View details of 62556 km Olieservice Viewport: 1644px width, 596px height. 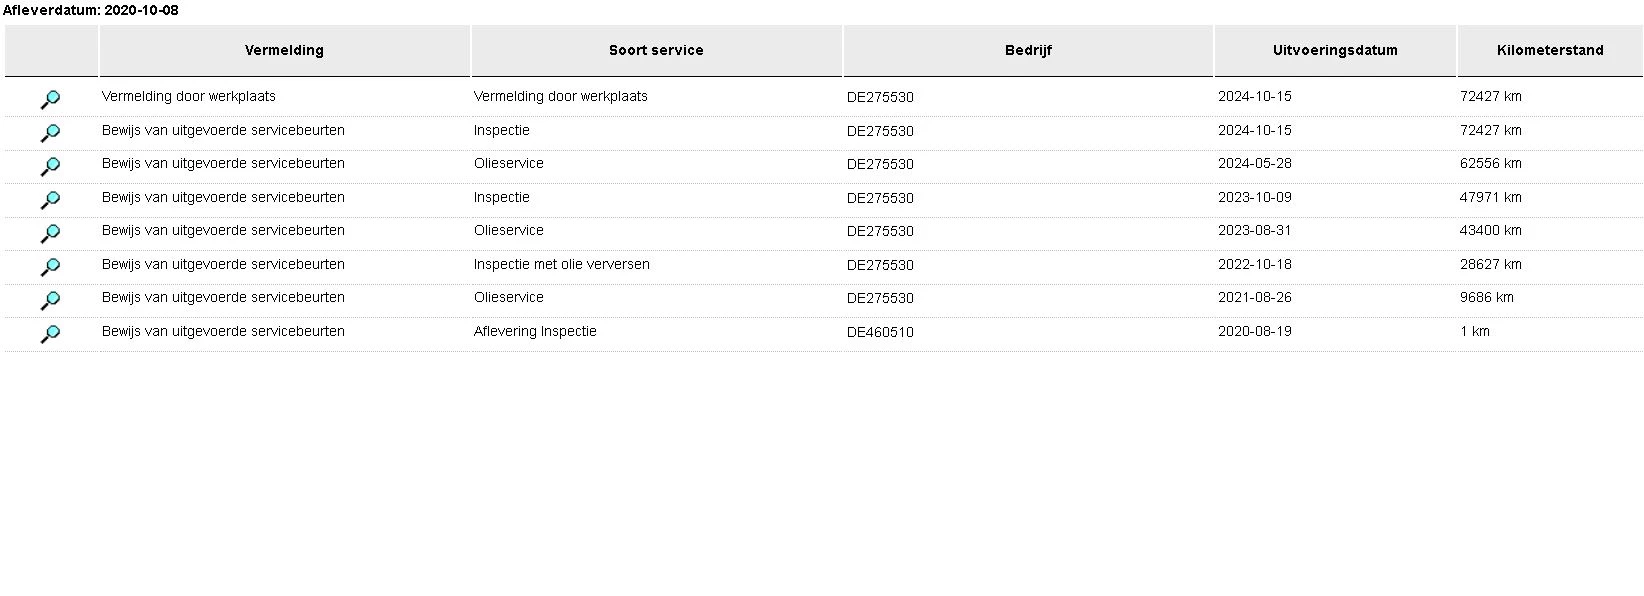point(50,166)
